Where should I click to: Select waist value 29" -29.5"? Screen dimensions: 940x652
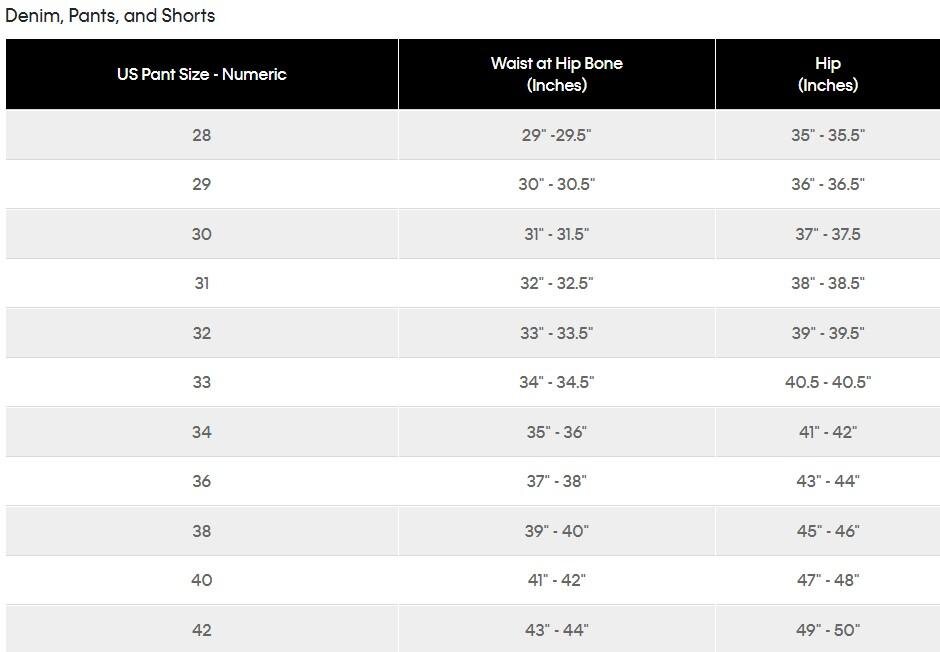tap(556, 135)
